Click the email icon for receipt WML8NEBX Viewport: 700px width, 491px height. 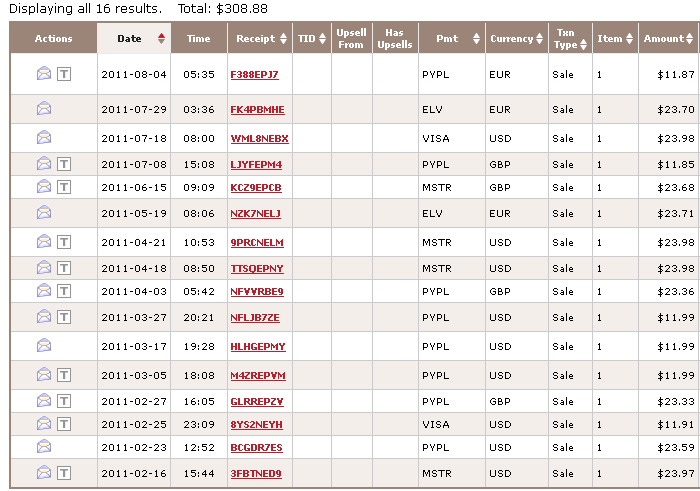(44, 137)
